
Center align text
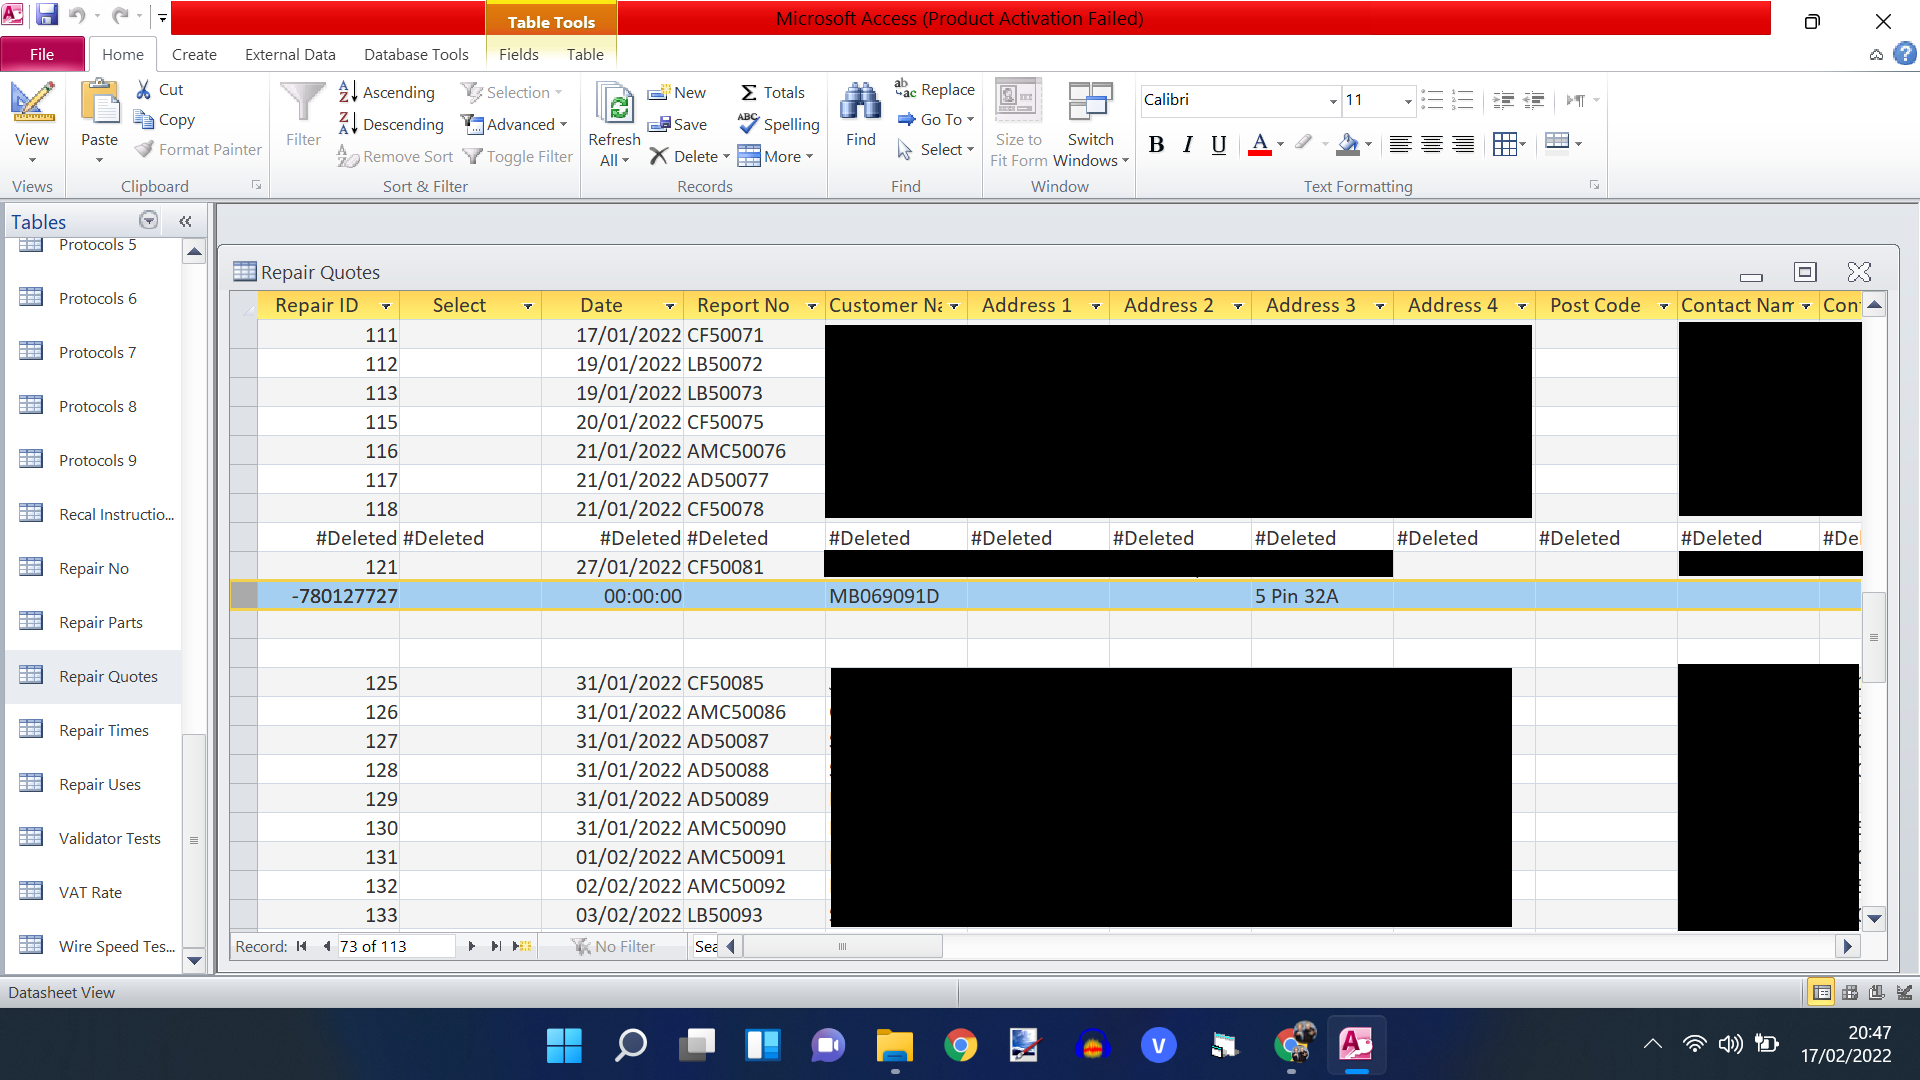1431,145
